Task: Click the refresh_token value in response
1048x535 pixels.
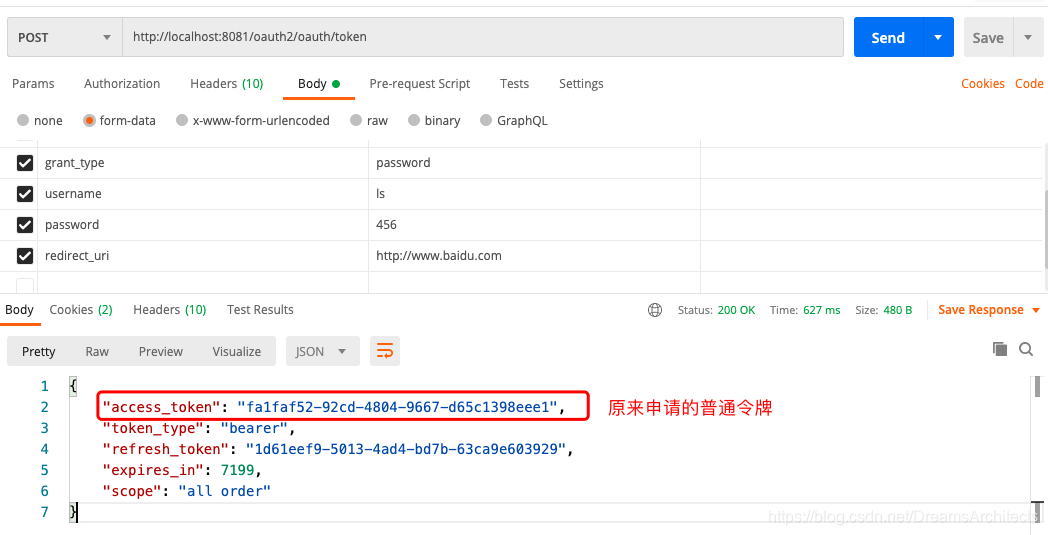Action: click(406, 449)
